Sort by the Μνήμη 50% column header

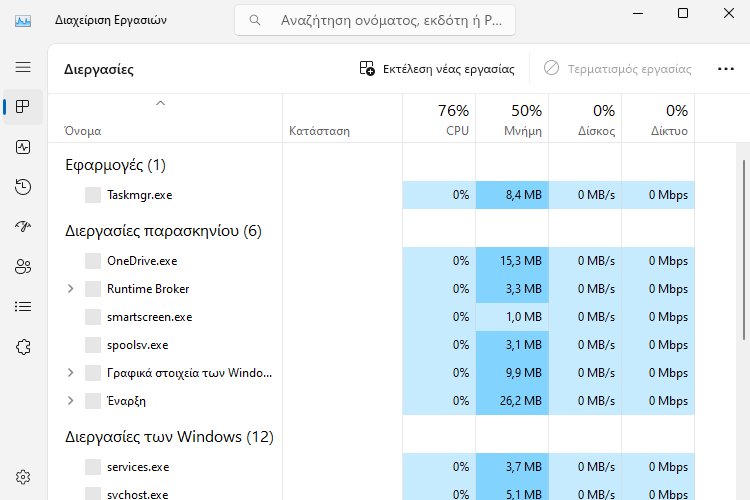[x=512, y=119]
